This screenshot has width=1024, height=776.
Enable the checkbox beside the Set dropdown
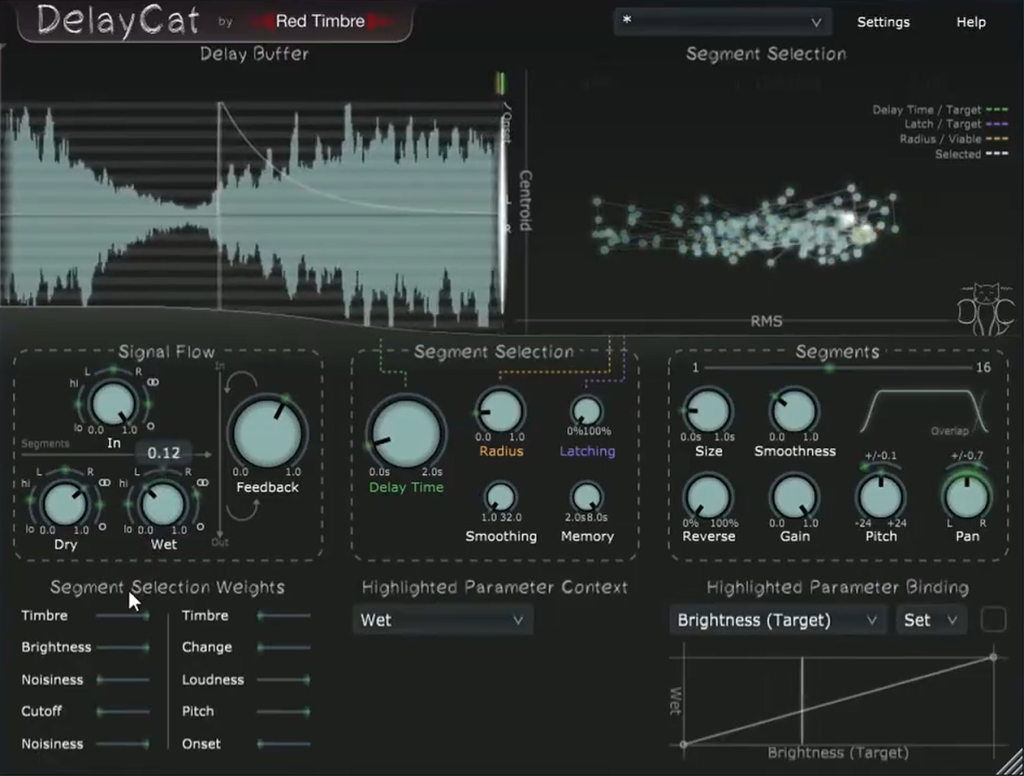tap(994, 619)
